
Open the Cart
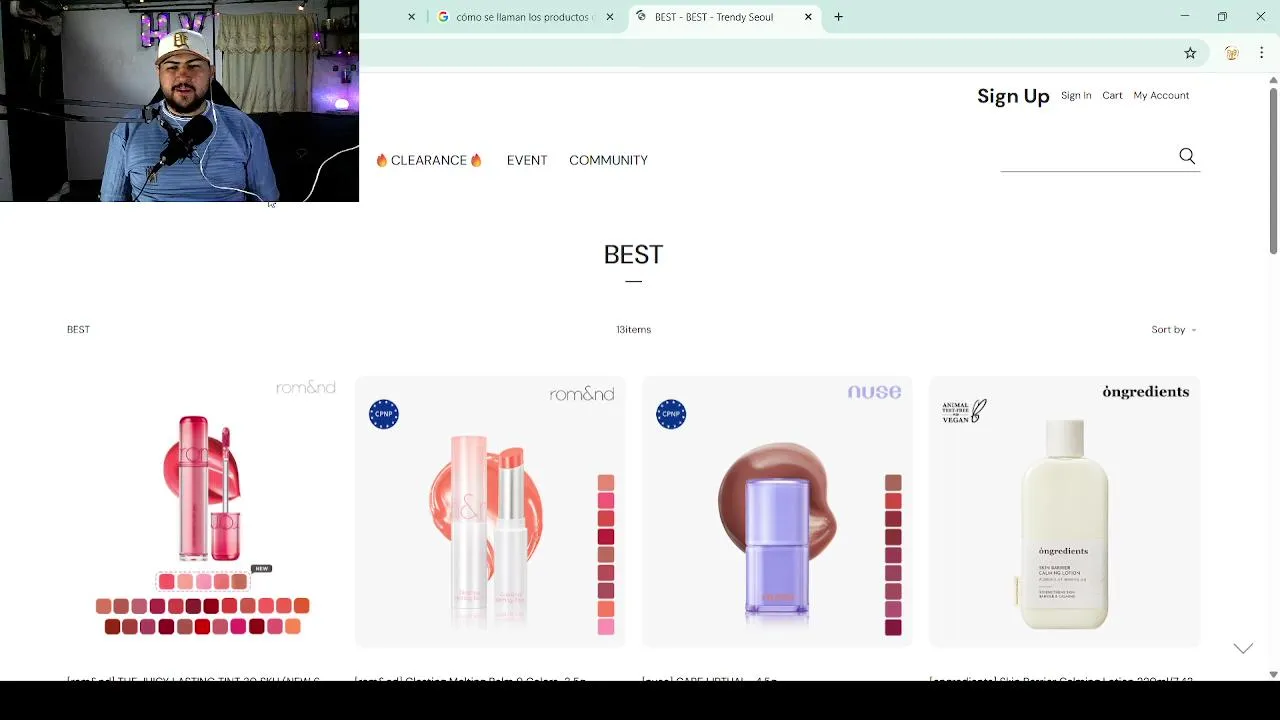click(1112, 96)
